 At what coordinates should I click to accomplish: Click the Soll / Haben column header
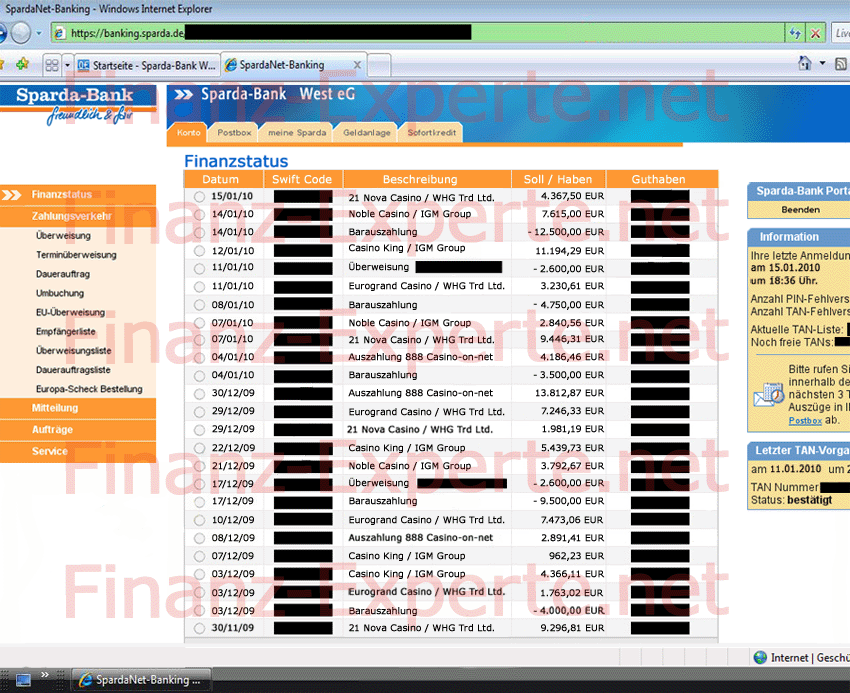tap(558, 179)
